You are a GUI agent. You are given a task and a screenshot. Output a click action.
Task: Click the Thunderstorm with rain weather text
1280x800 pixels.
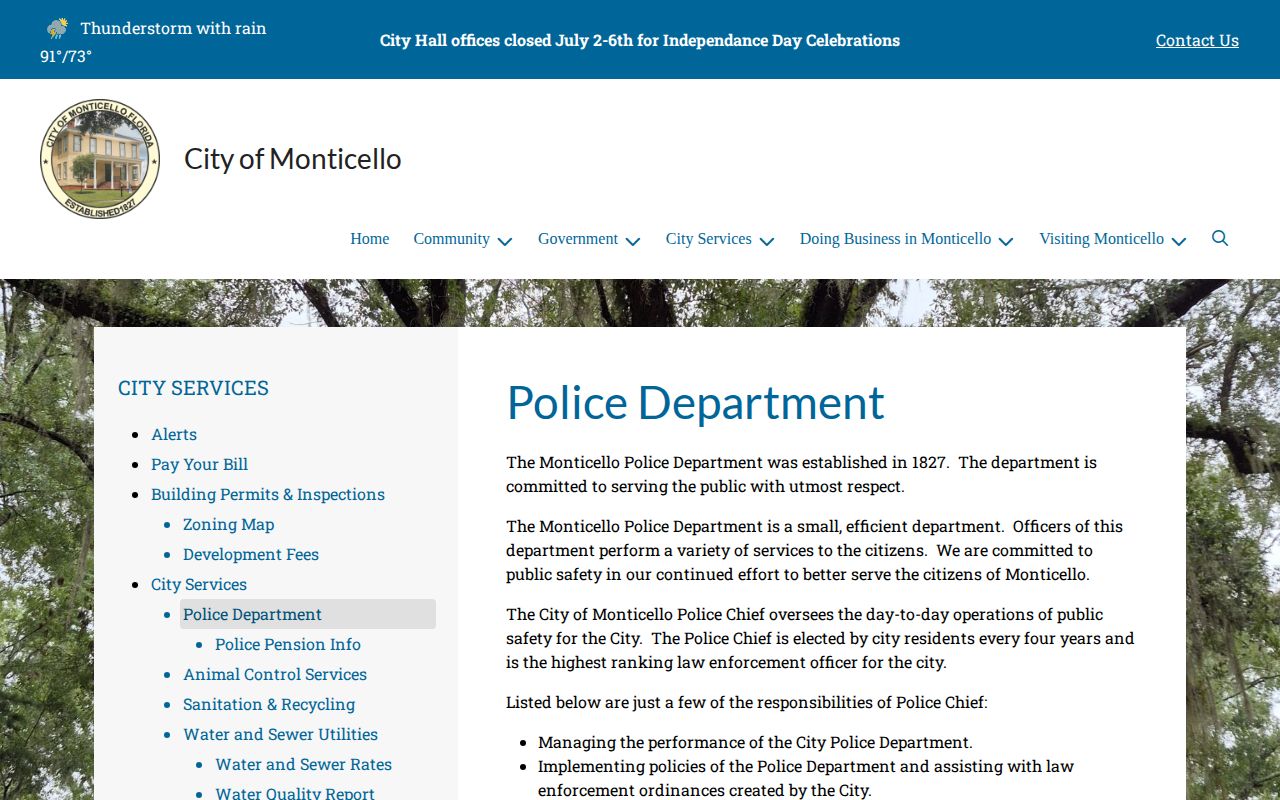coord(173,28)
